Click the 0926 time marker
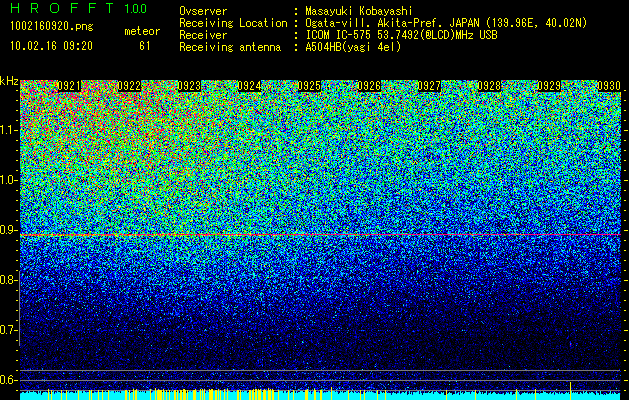This screenshot has height=400, width=629. pos(369,86)
